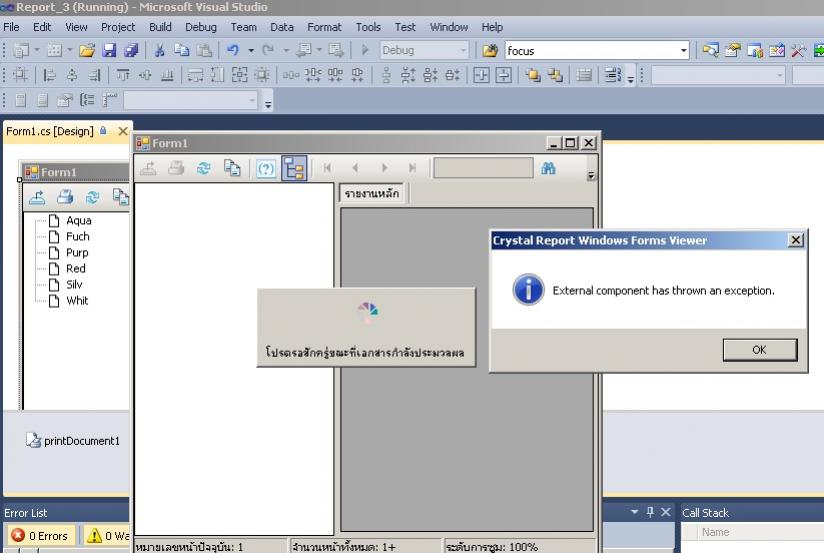This screenshot has width=824, height=553.
Task: Click the Solution Explorer icon
Action: (x=710, y=50)
